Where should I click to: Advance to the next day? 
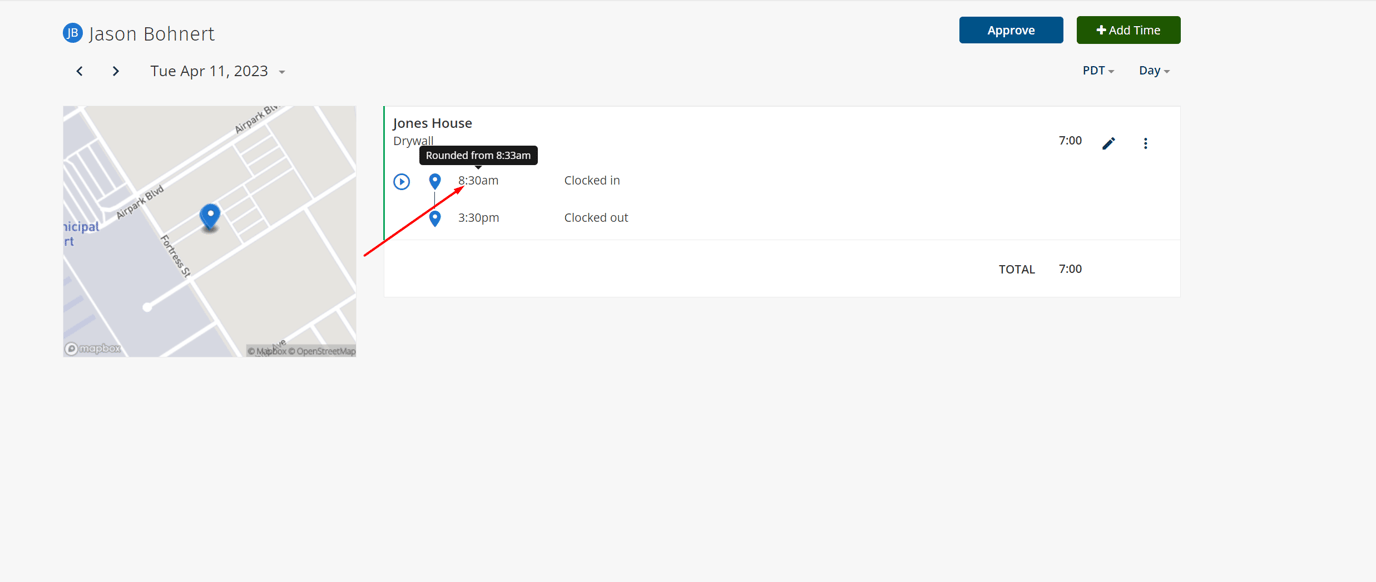coord(116,71)
